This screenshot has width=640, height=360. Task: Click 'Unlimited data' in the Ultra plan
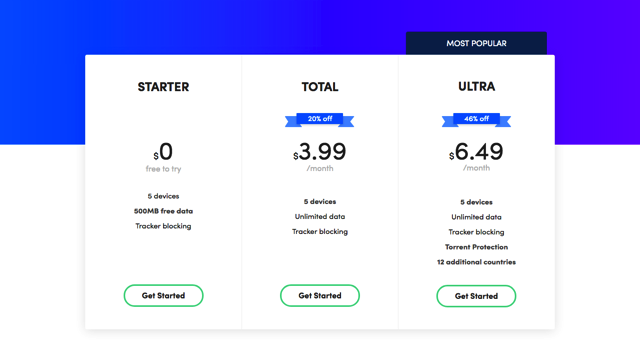(476, 217)
